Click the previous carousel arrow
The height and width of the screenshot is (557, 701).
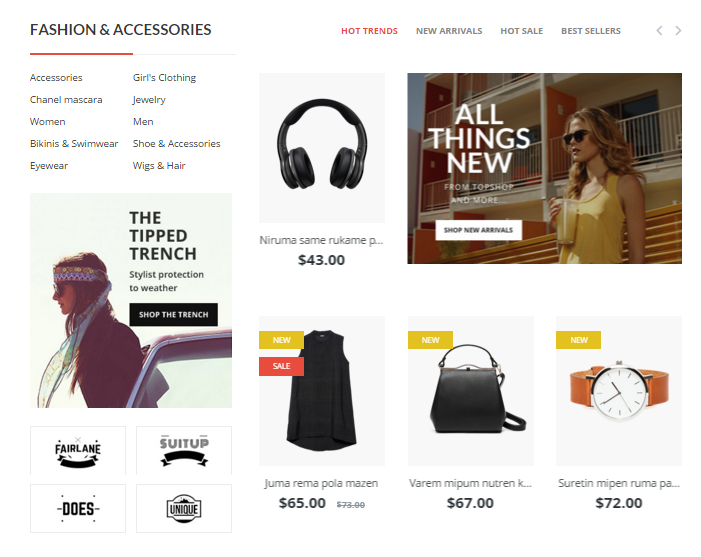click(659, 30)
